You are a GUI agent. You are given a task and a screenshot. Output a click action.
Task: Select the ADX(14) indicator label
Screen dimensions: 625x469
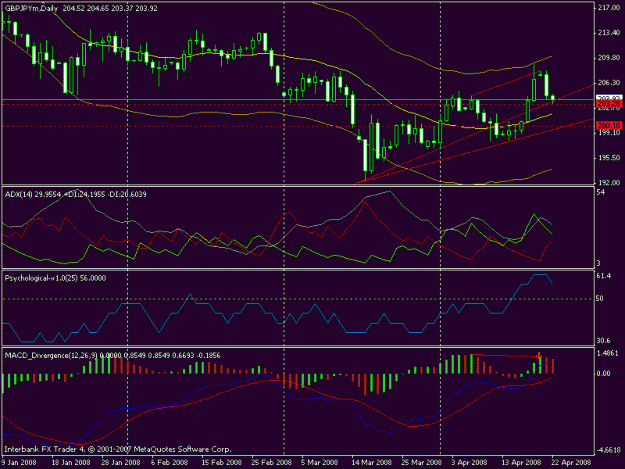(x=19, y=194)
